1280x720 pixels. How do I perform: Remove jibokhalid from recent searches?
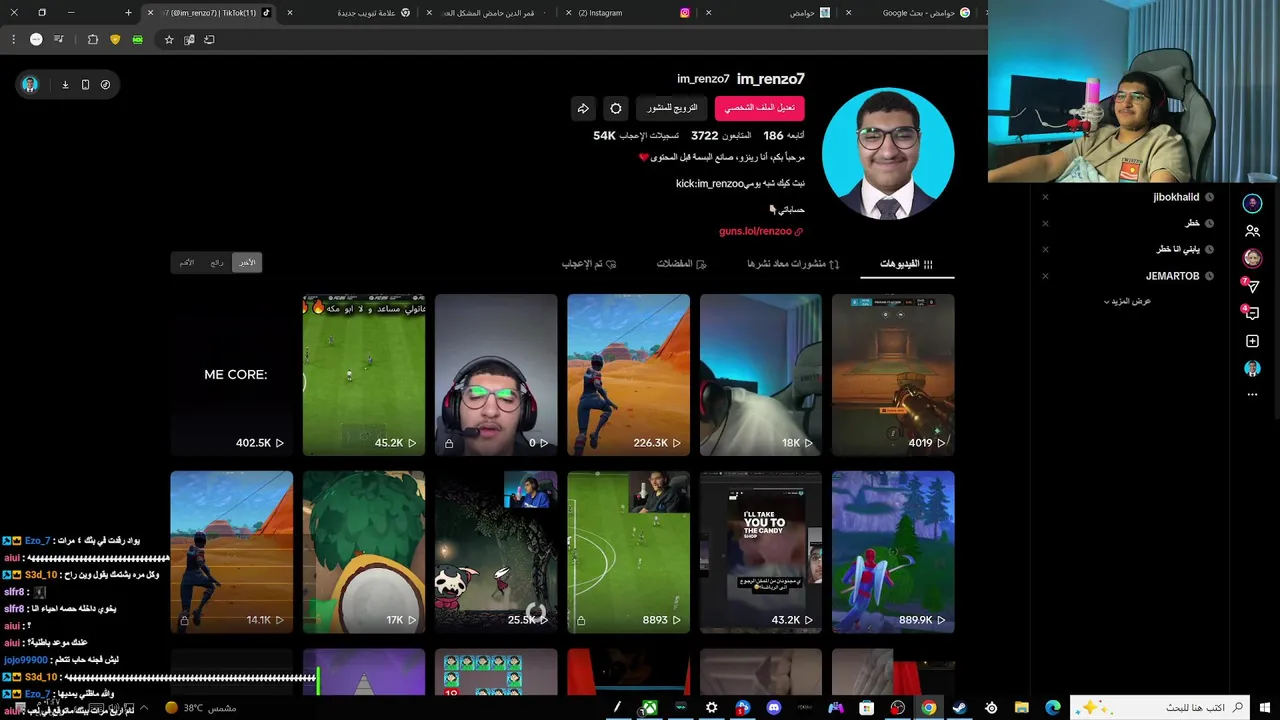tap(1045, 197)
